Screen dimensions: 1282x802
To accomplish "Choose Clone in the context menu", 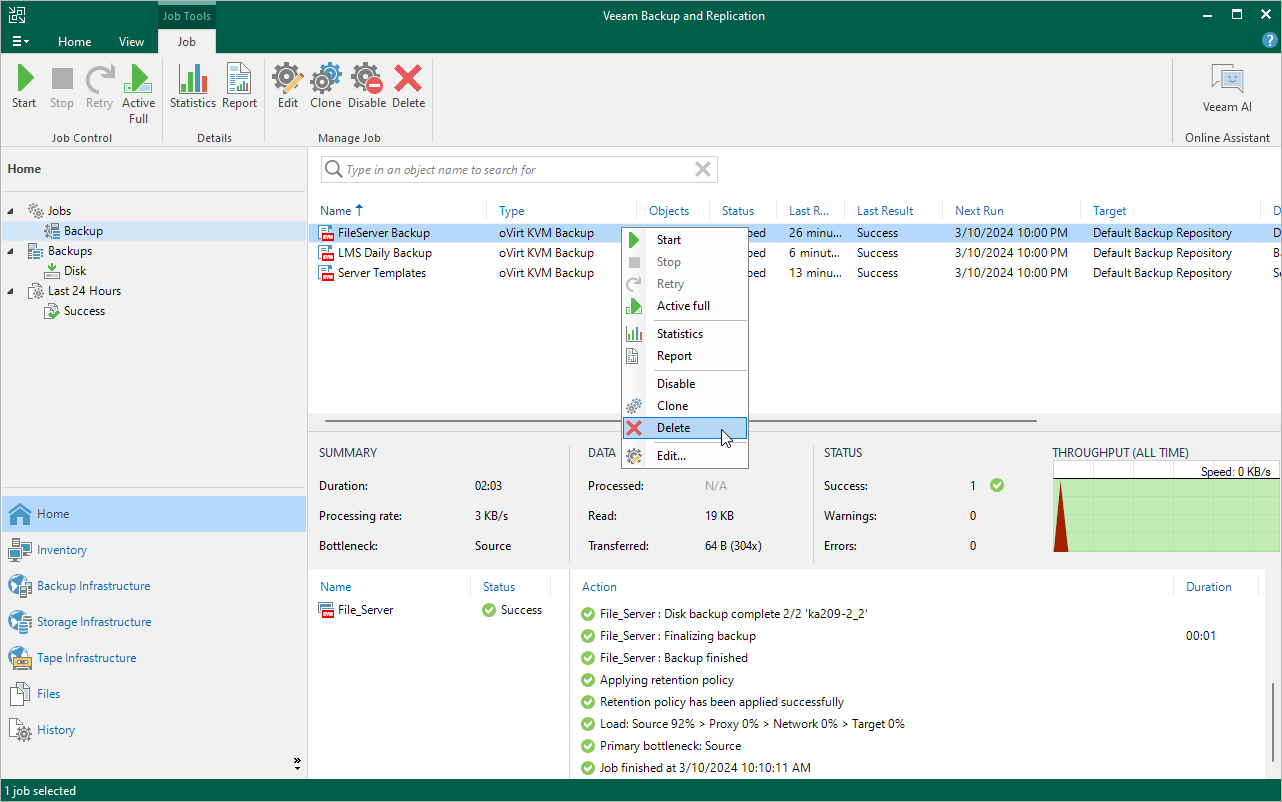I will [684, 406].
